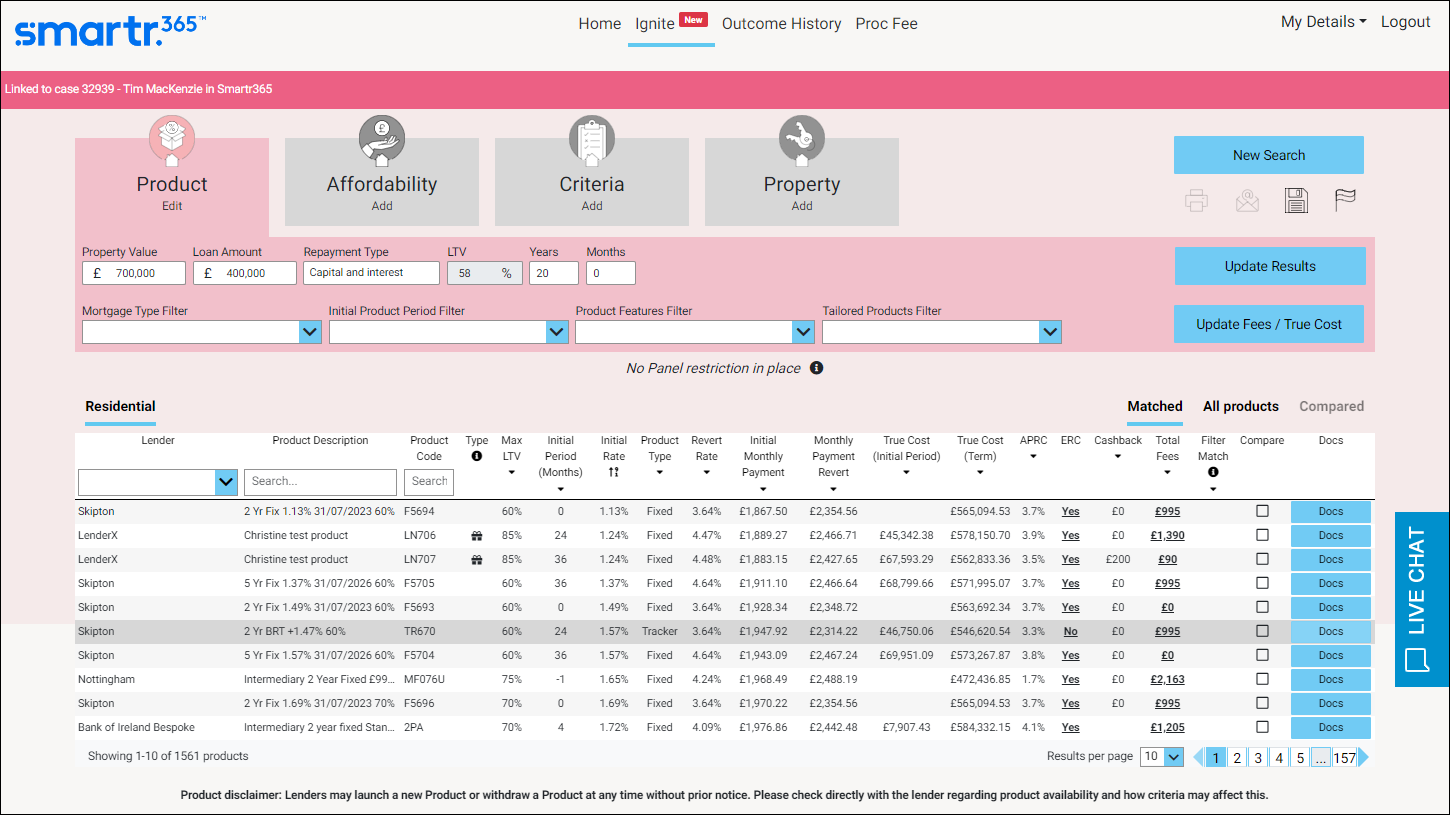Viewport: 1450px width, 815px height.
Task: Sort by Initial Period (Months) arrow
Action: pyautogui.click(x=561, y=489)
